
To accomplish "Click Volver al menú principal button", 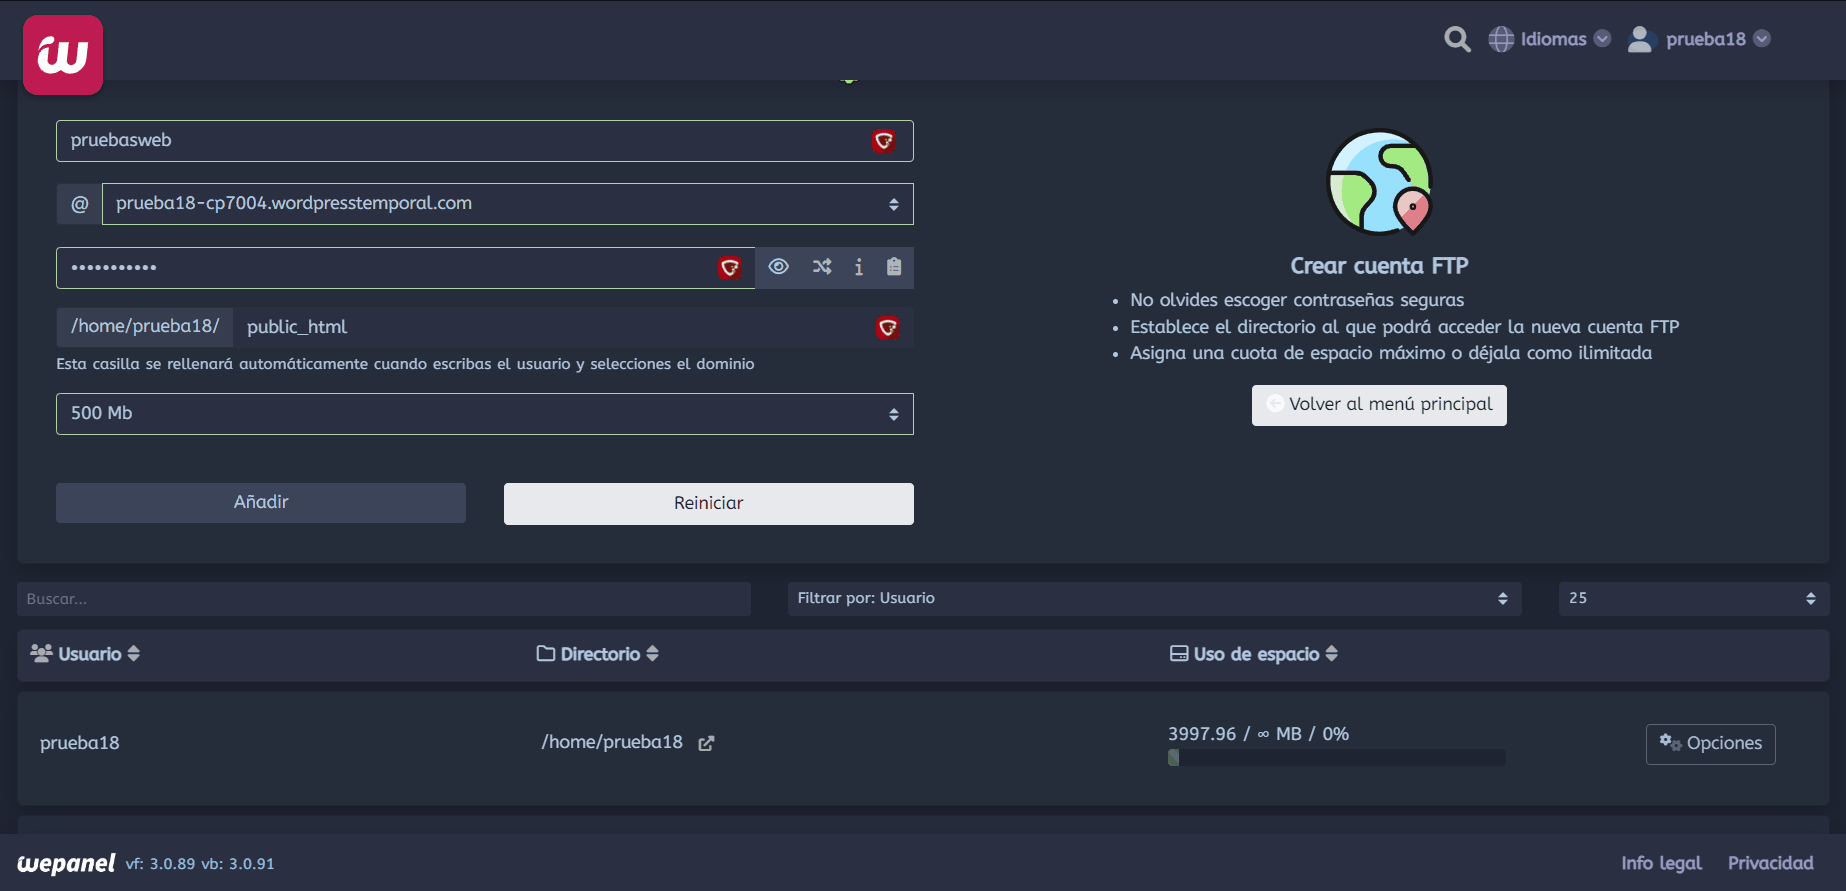I will pos(1378,405).
